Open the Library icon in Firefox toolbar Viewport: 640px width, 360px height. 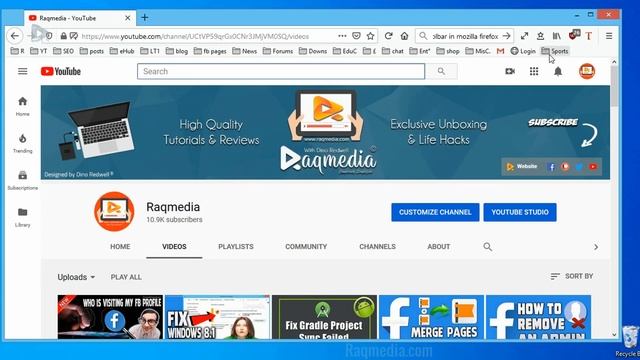[556, 36]
